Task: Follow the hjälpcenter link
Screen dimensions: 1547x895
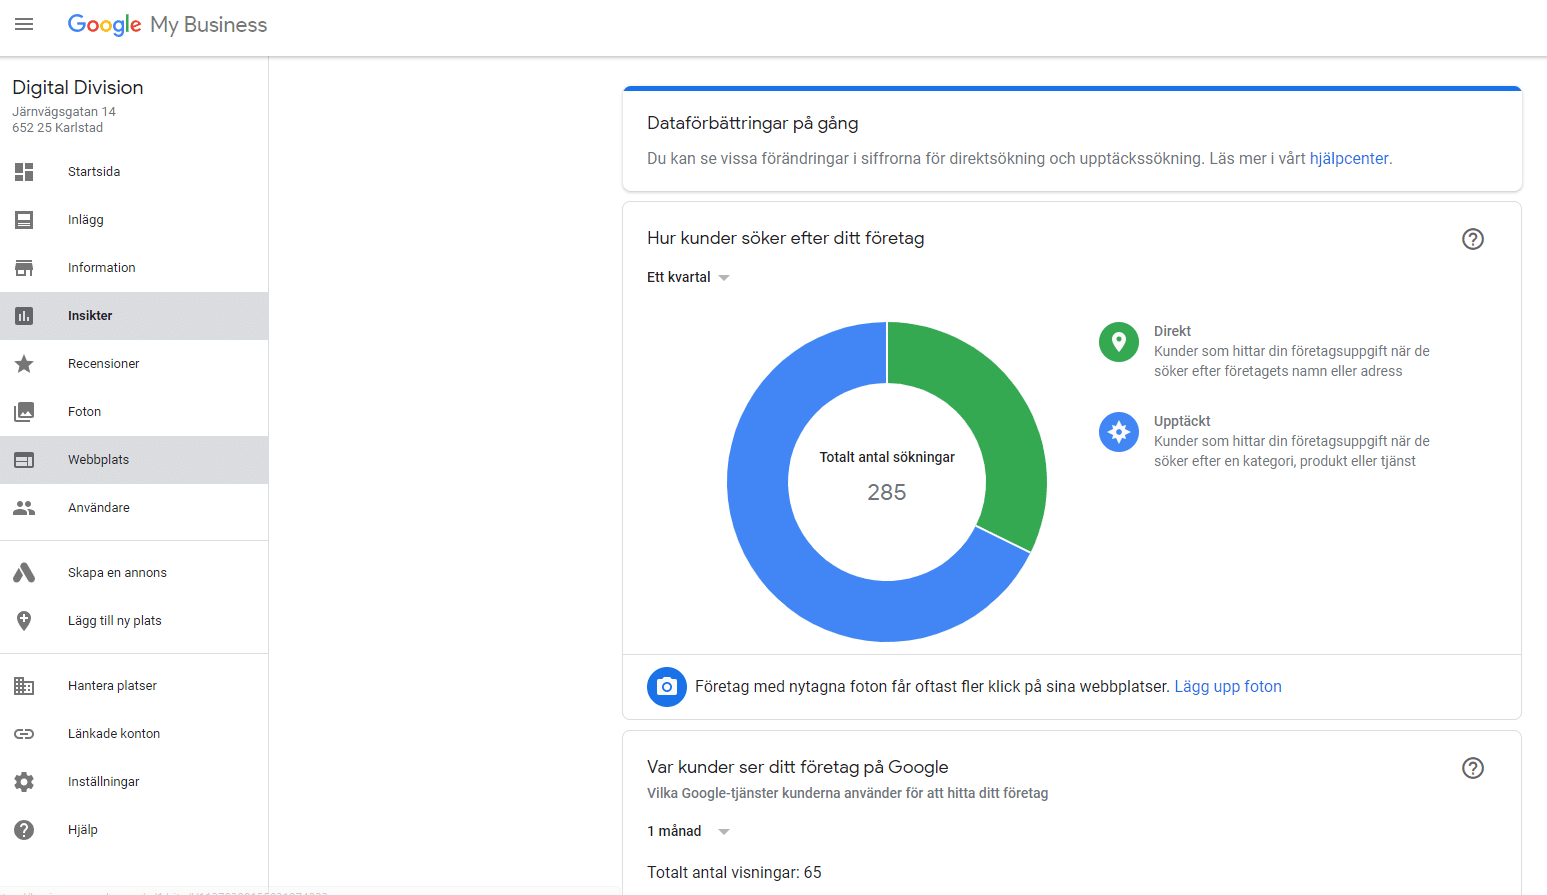Action: pyautogui.click(x=1349, y=158)
